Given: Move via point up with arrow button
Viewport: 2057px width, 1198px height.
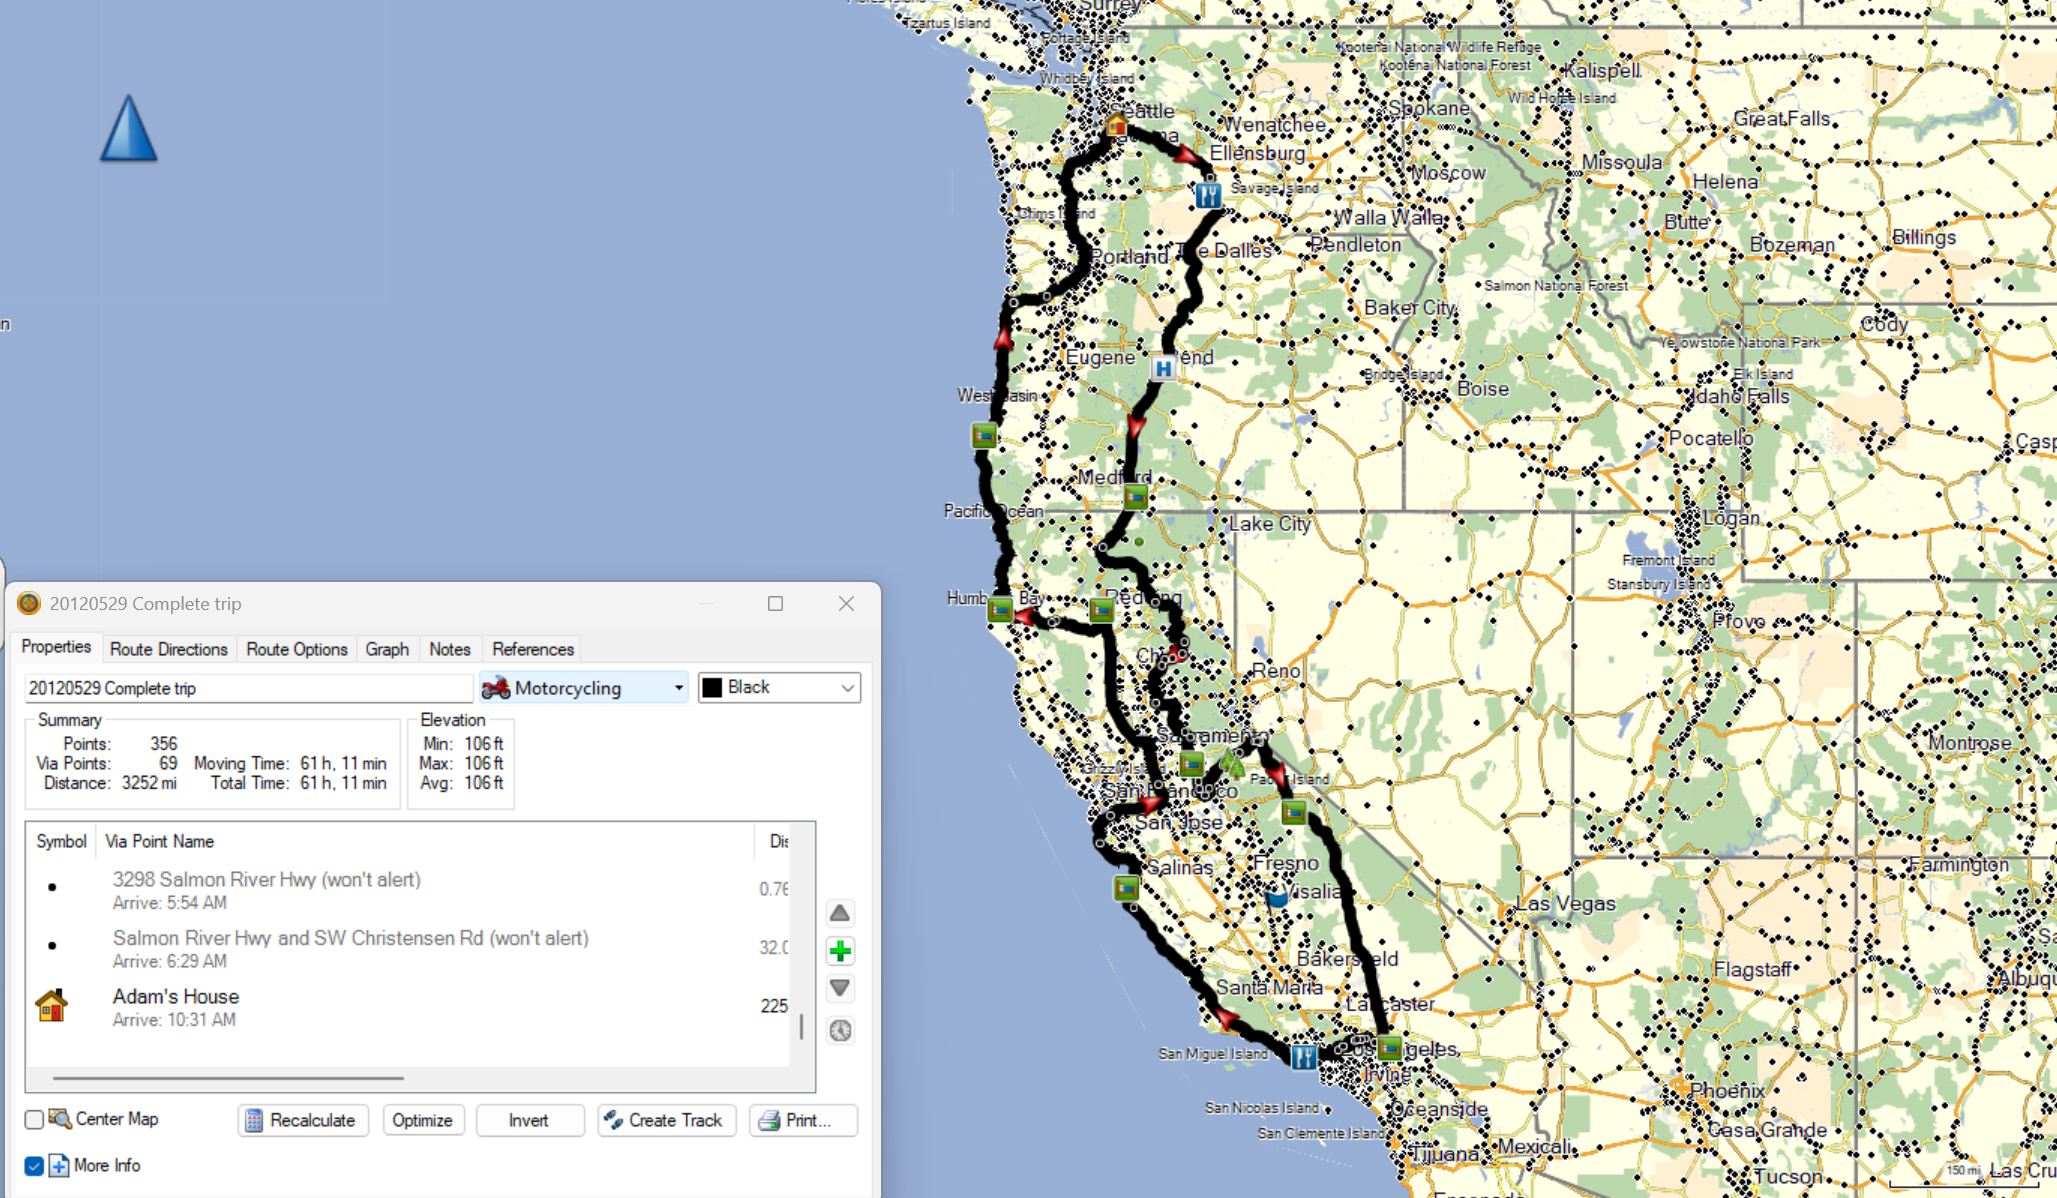Looking at the screenshot, I should tap(840, 913).
